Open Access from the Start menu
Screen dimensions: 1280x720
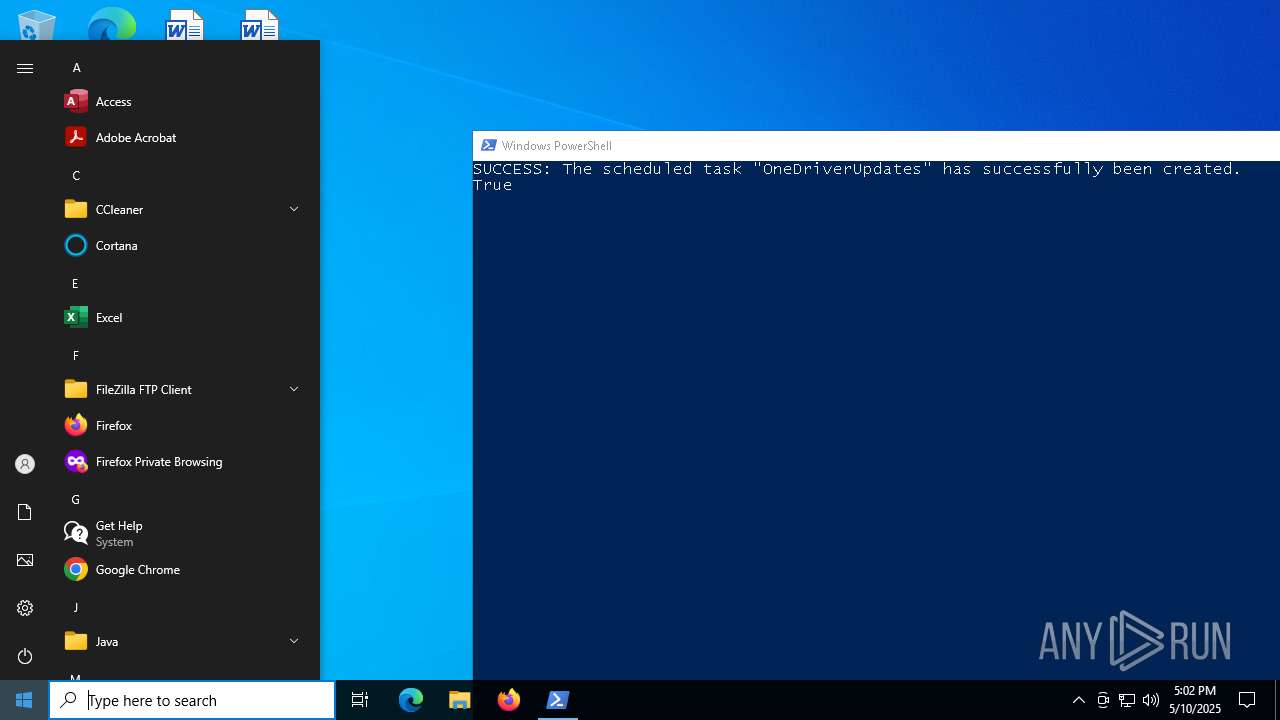pyautogui.click(x=184, y=101)
